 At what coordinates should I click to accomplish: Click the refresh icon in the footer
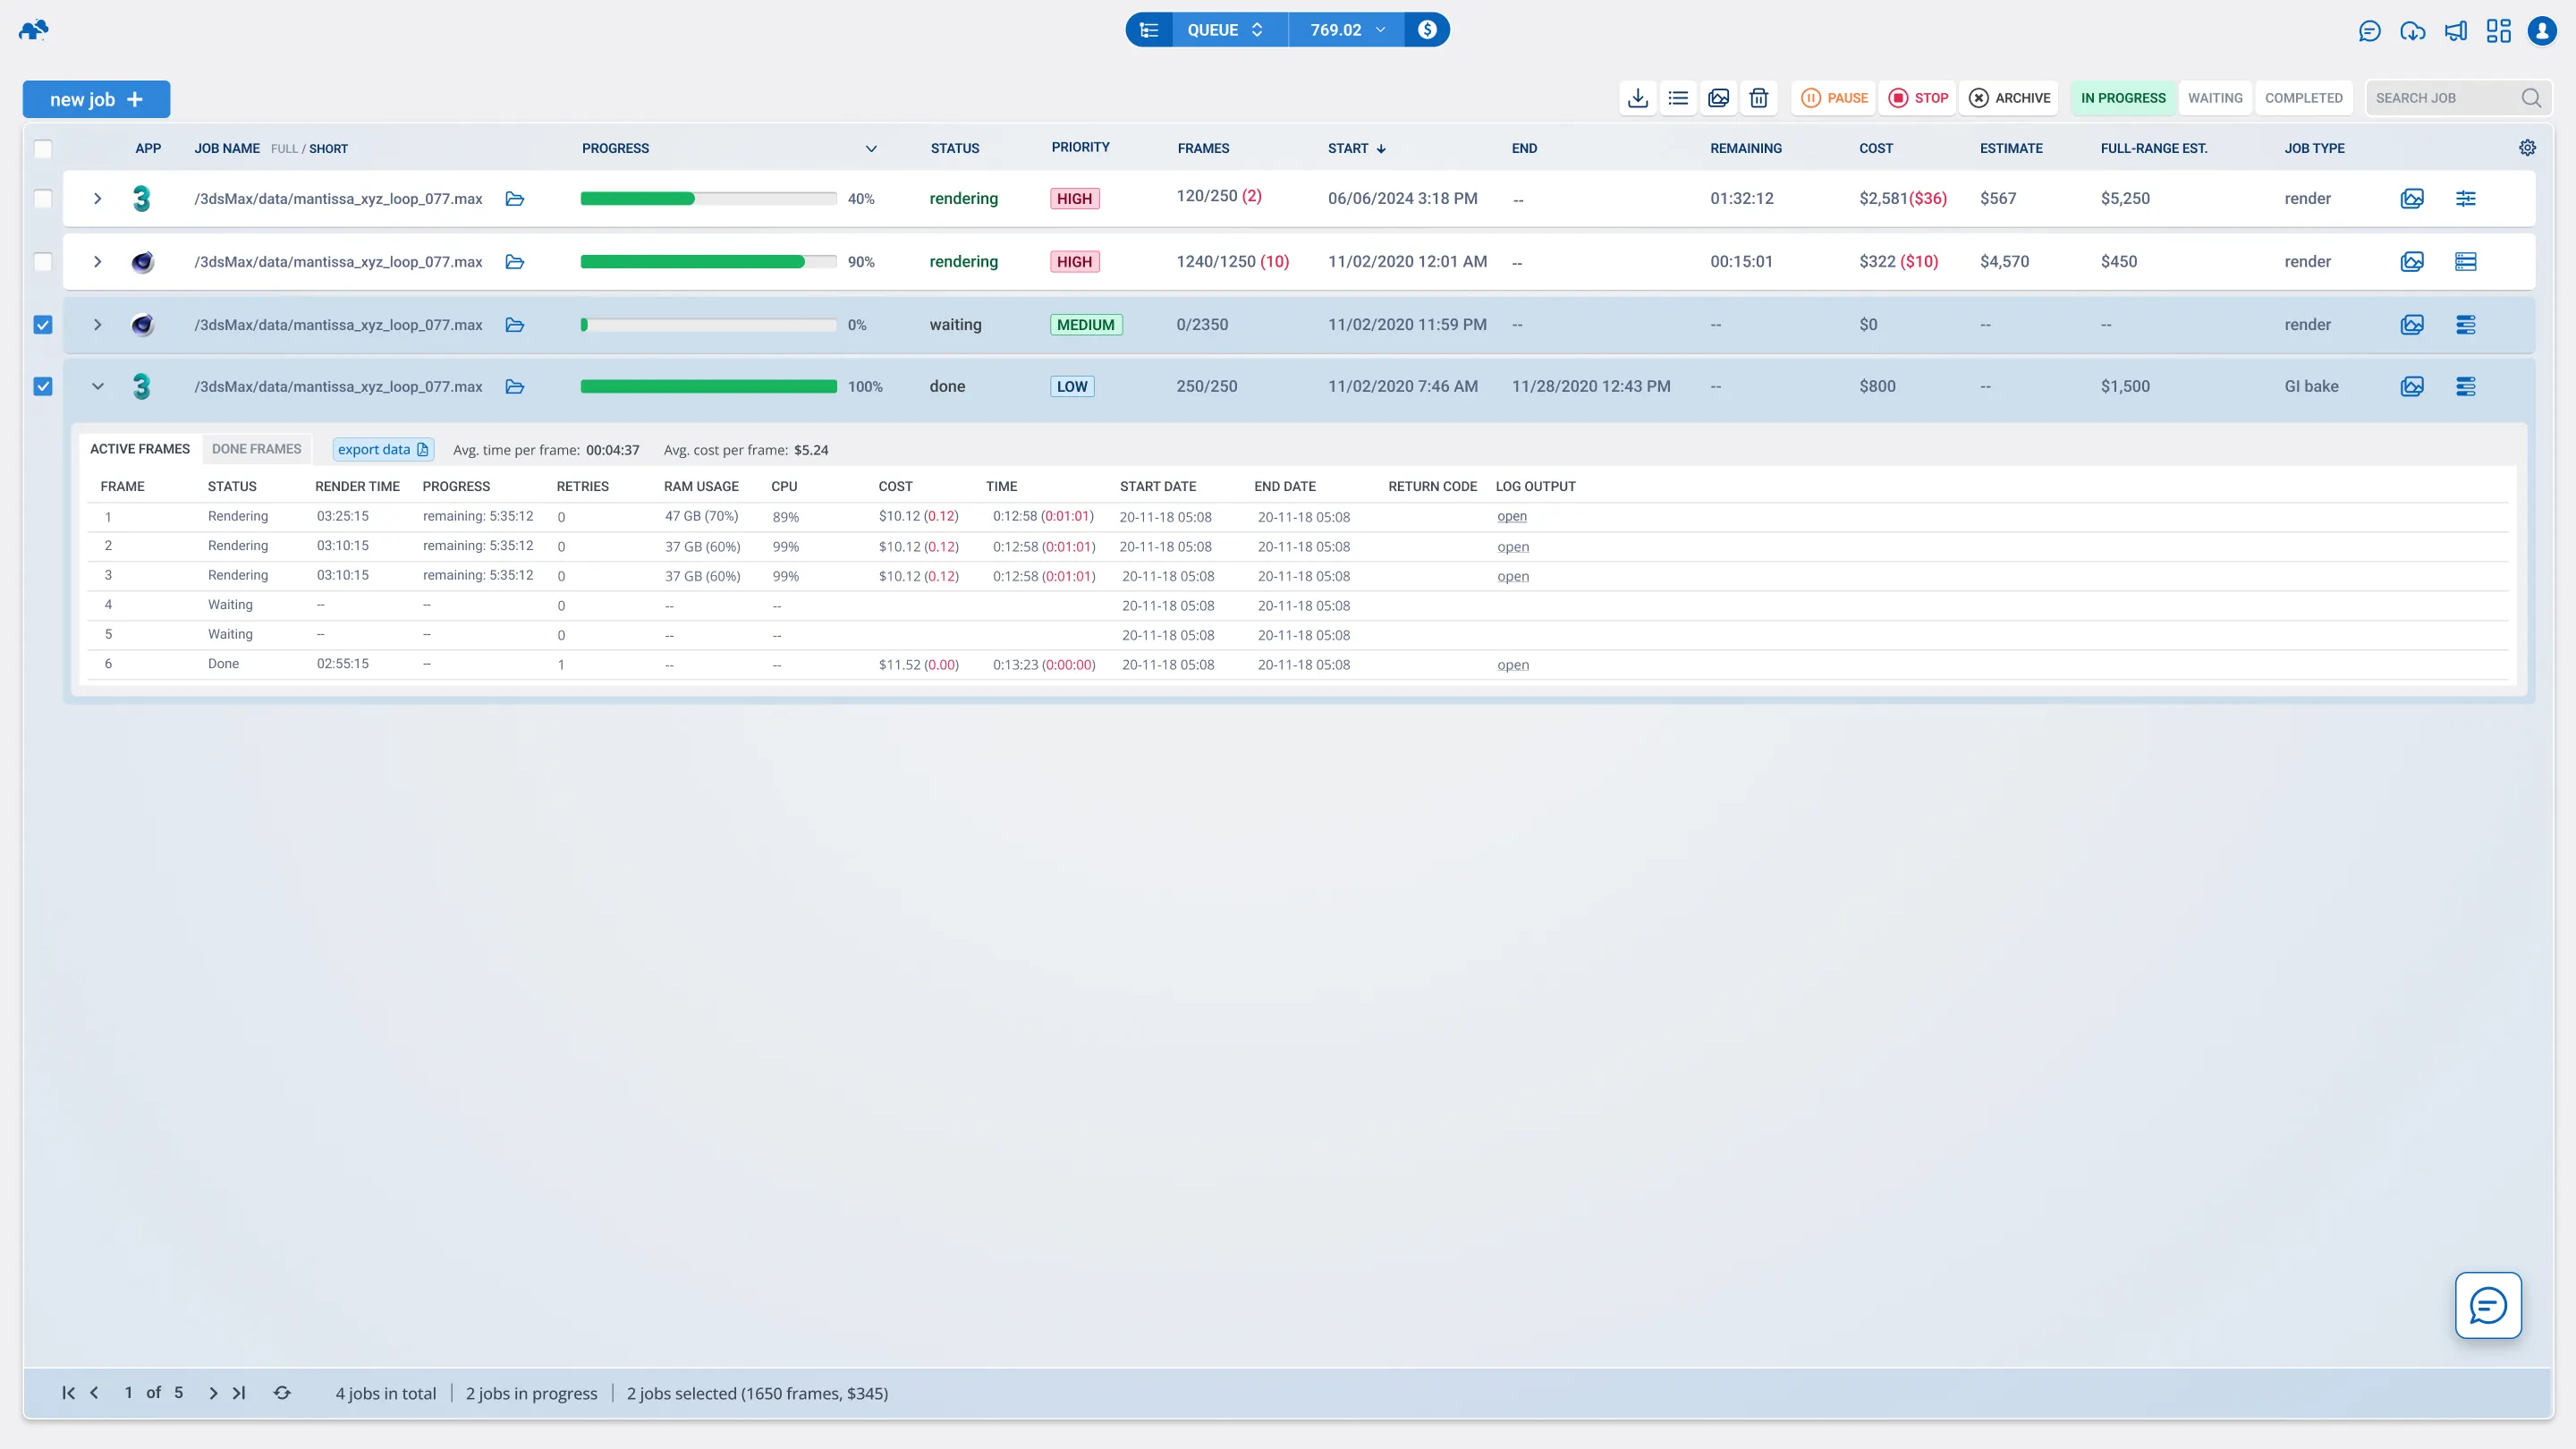[x=282, y=1393]
